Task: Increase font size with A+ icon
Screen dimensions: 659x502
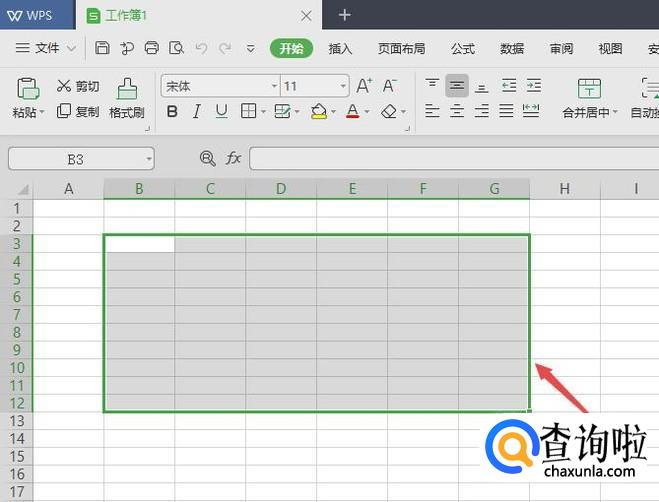Action: [364, 86]
